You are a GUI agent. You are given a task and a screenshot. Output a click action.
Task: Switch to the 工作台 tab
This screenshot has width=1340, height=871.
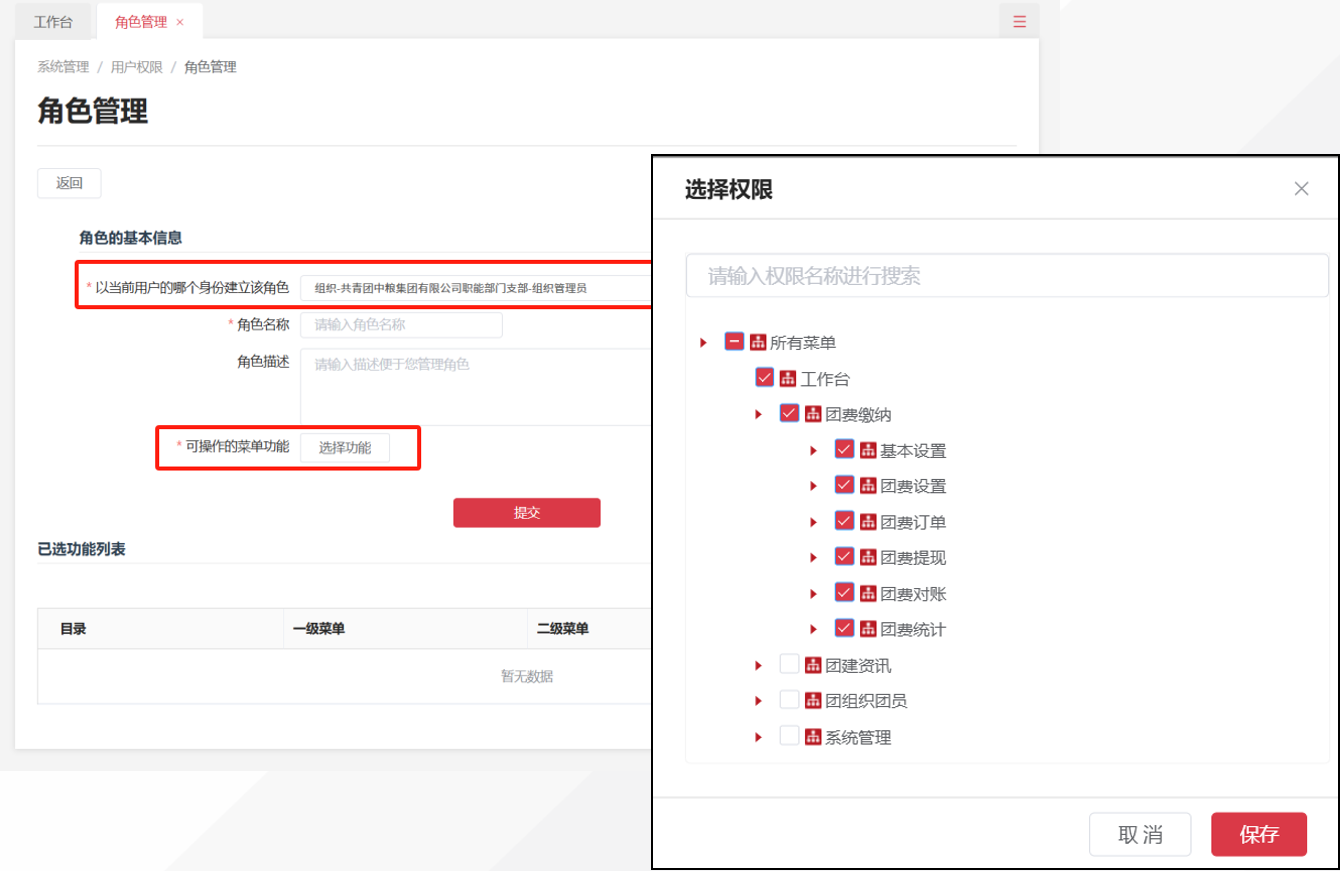pyautogui.click(x=53, y=22)
